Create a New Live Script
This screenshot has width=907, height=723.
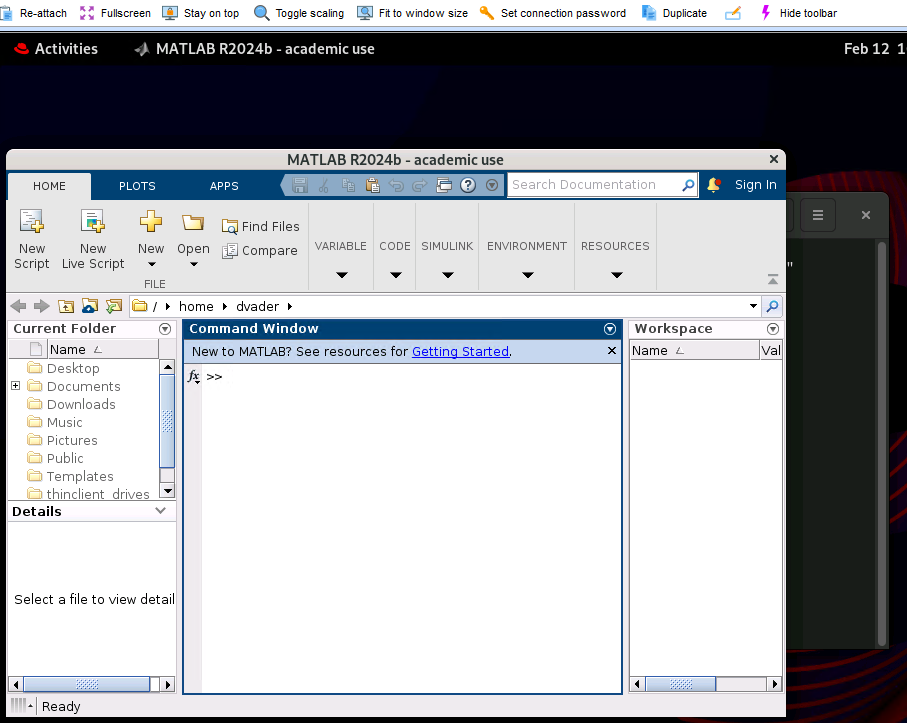pyautogui.click(x=93, y=239)
